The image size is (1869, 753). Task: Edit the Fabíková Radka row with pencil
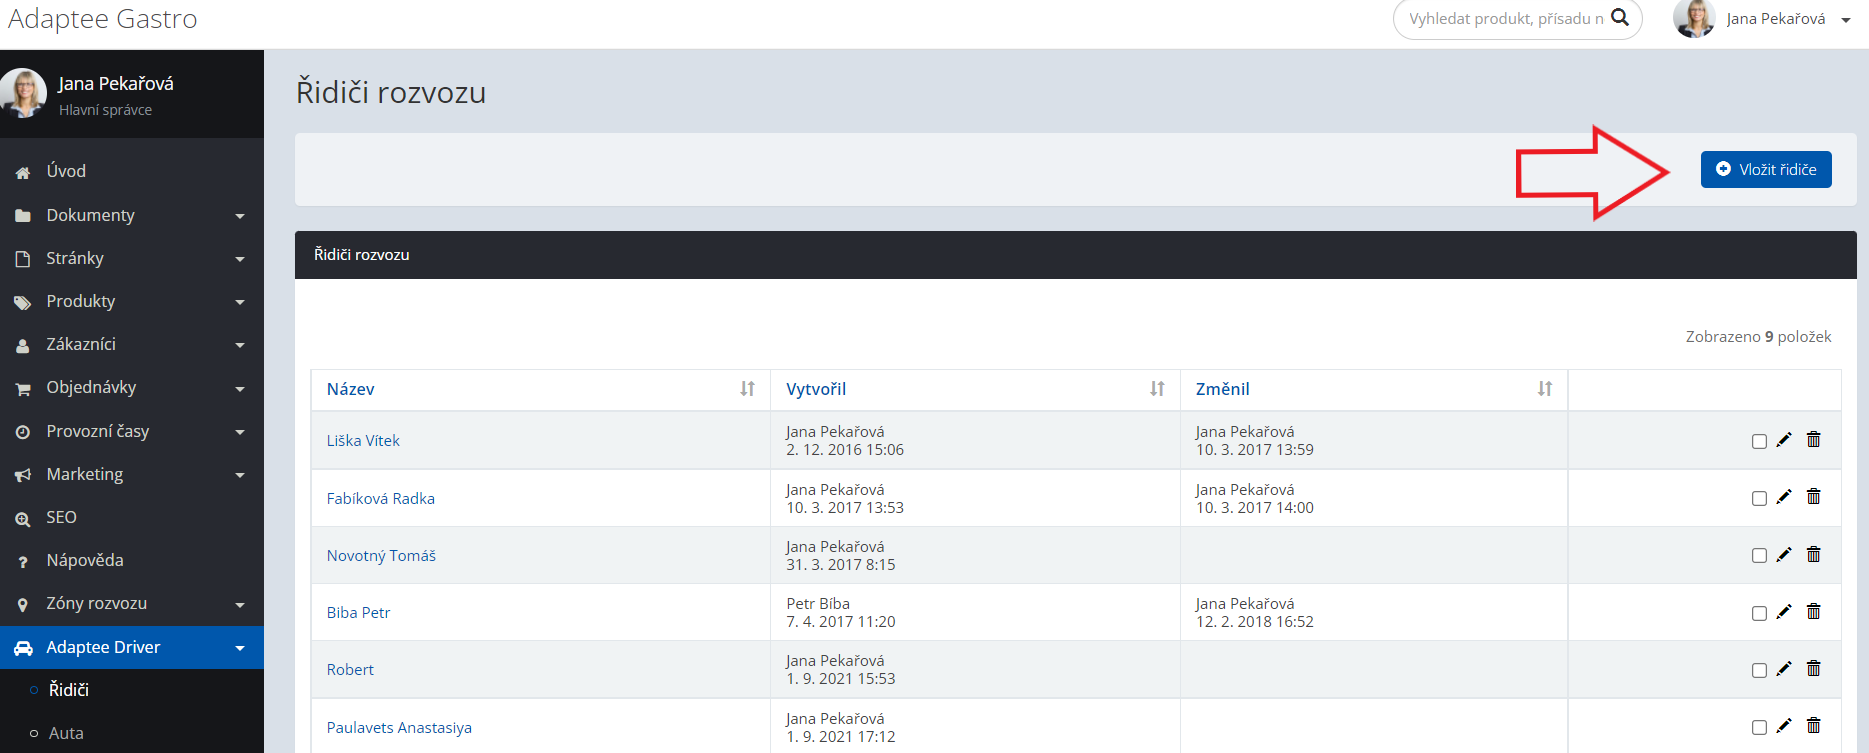click(1784, 497)
